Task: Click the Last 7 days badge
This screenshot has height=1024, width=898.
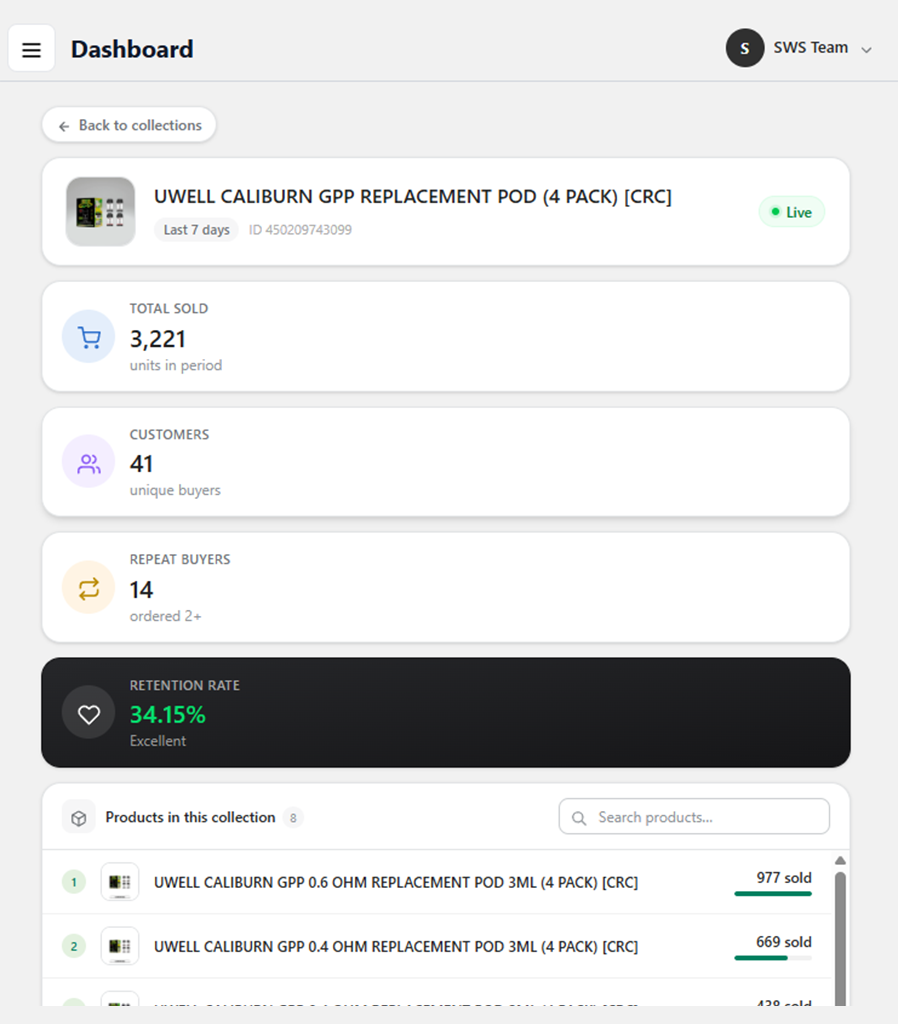Action: (x=196, y=230)
